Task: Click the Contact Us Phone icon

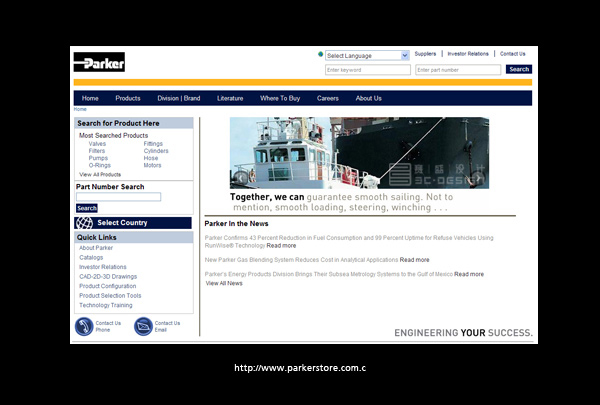Action: pyautogui.click(x=84, y=327)
